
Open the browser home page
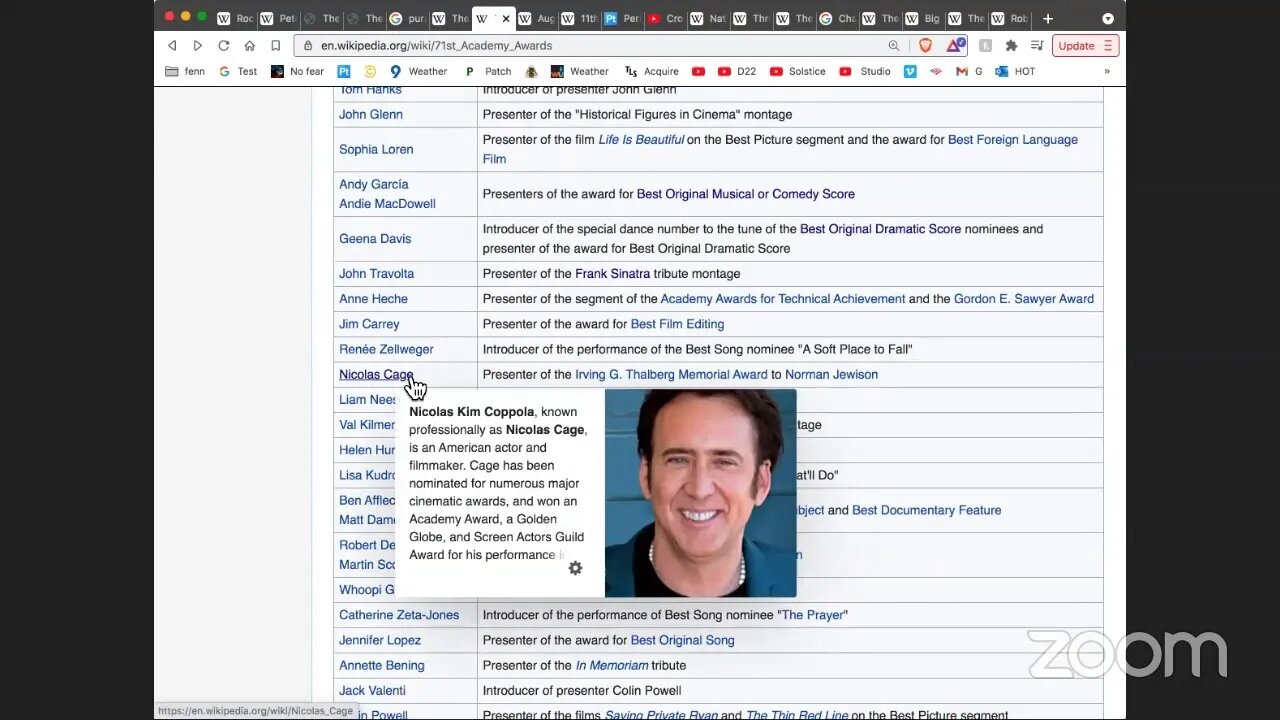[249, 45]
